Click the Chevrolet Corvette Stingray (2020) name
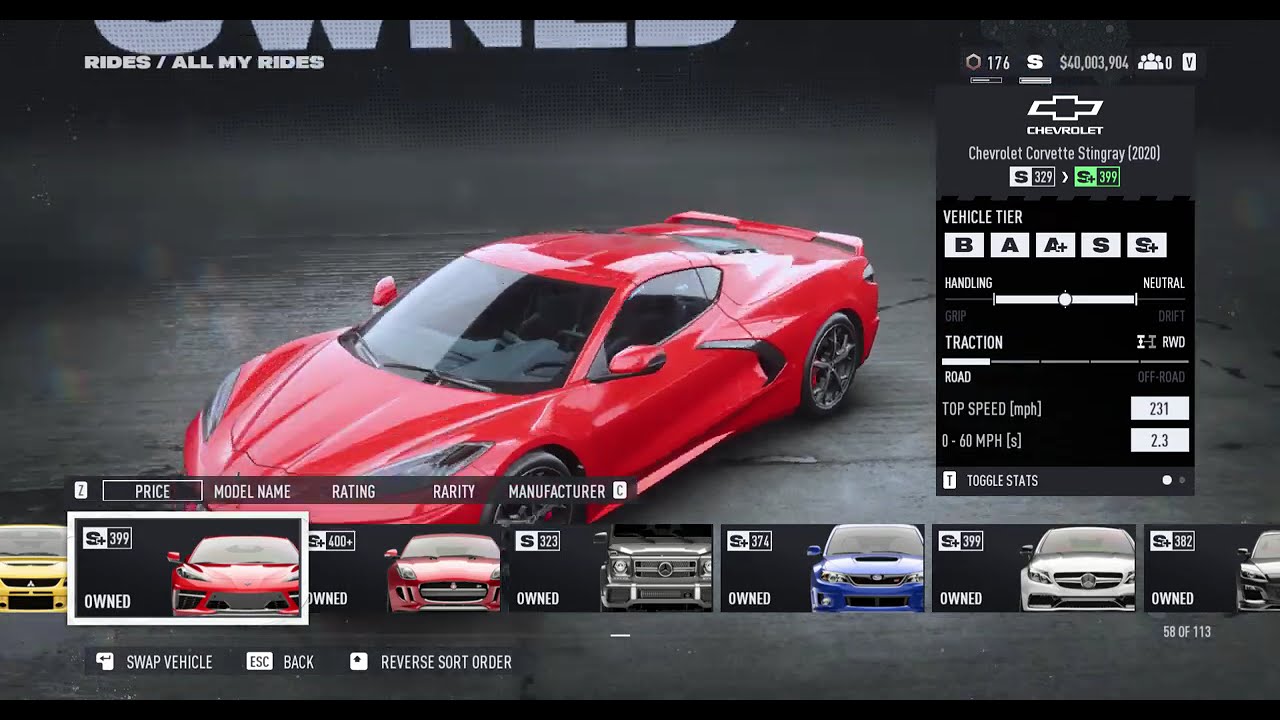Viewport: 1280px width, 720px height. click(x=1064, y=153)
